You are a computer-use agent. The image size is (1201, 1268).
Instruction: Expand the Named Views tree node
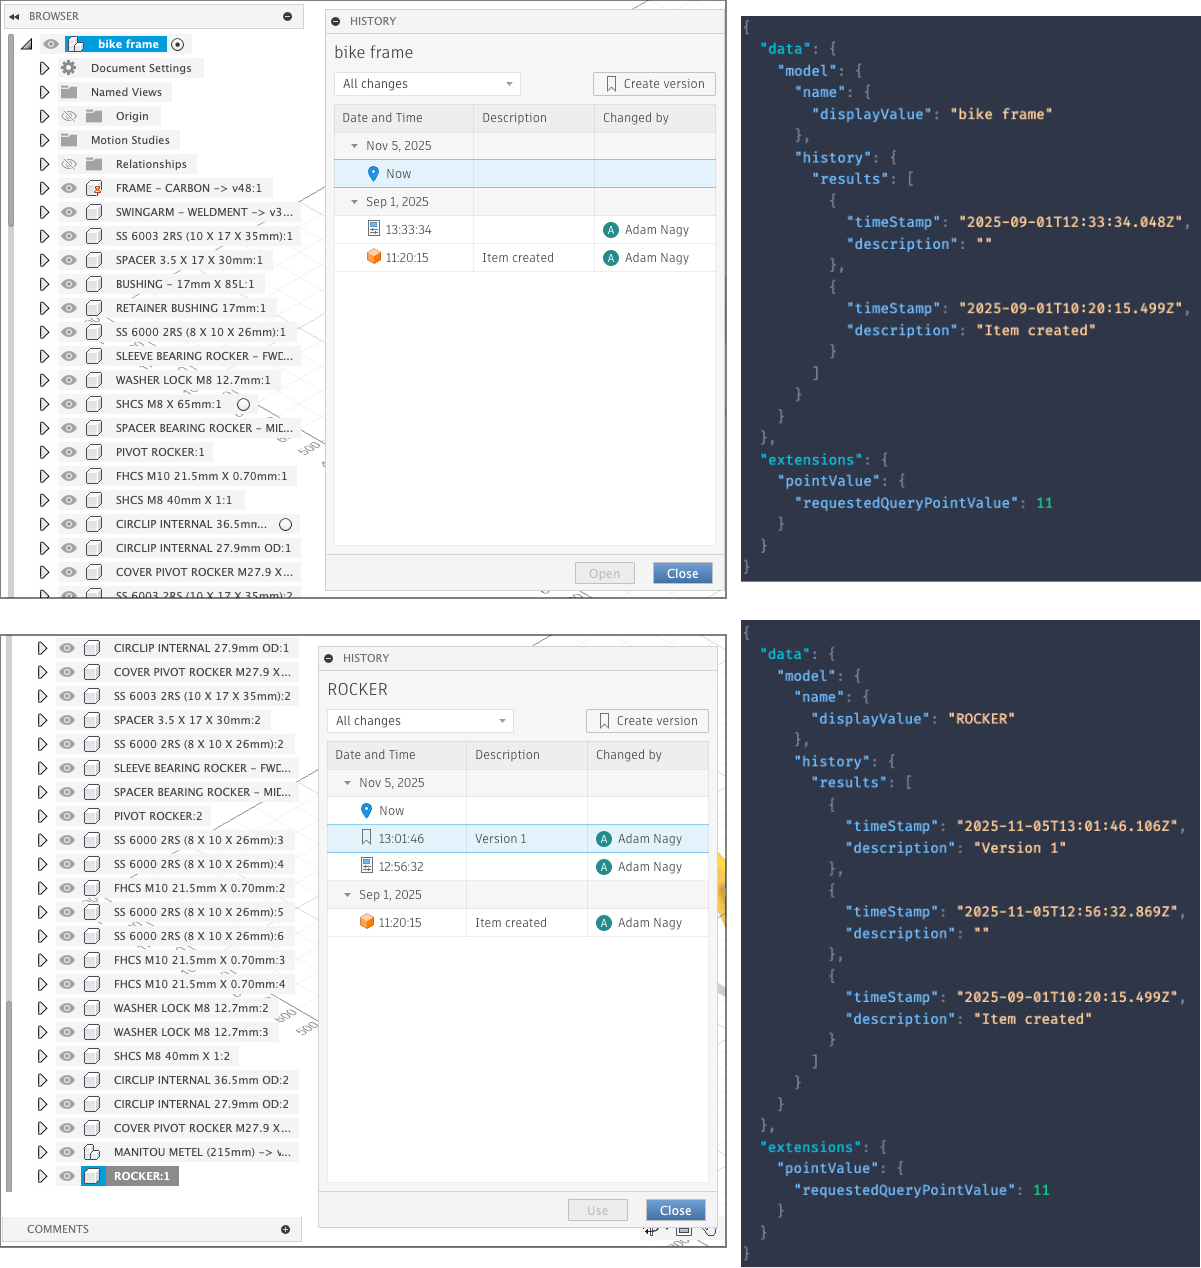click(x=44, y=92)
